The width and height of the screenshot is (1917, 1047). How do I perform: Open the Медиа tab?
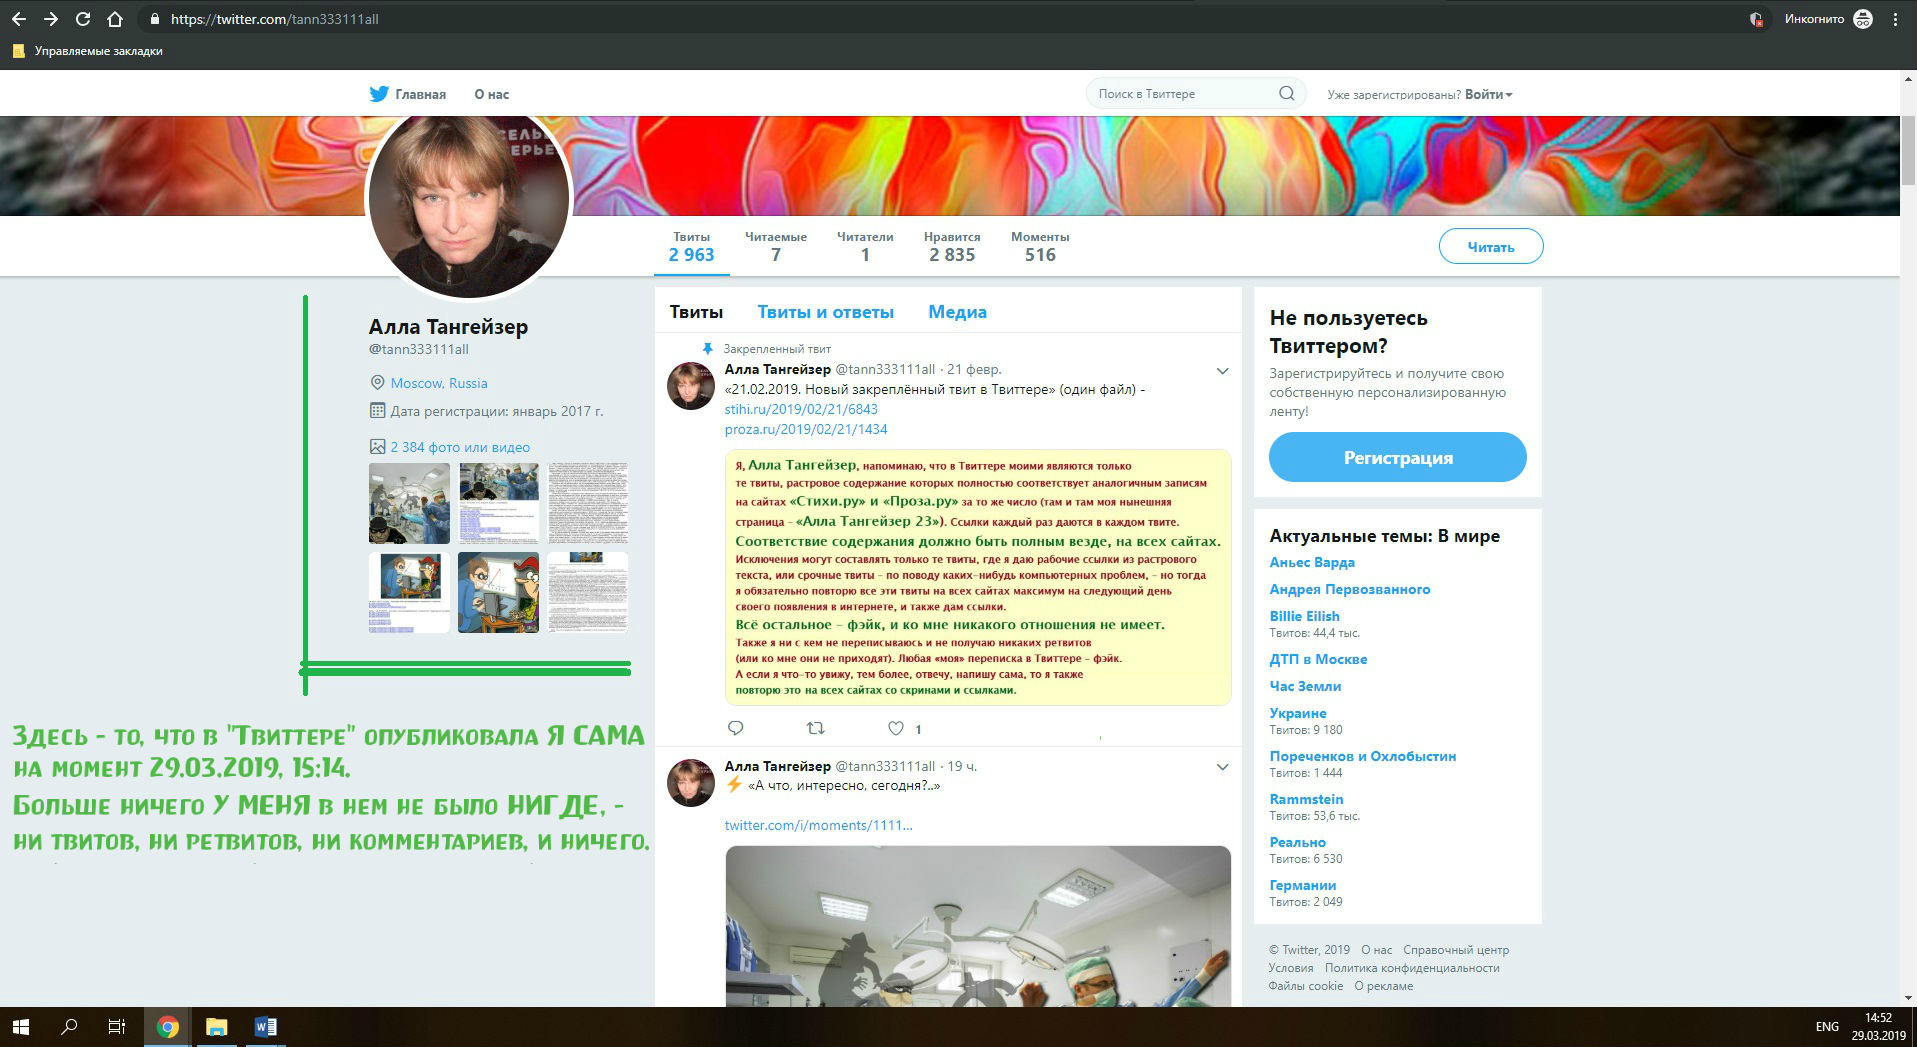[x=957, y=312]
